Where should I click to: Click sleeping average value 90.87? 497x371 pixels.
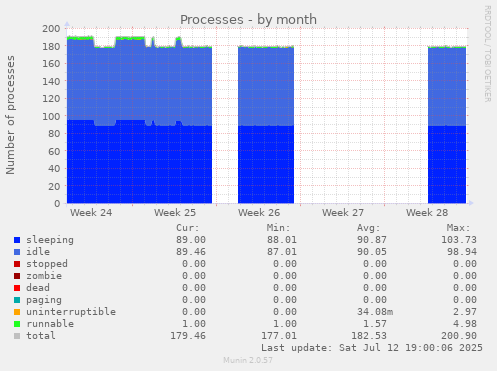tap(372, 240)
